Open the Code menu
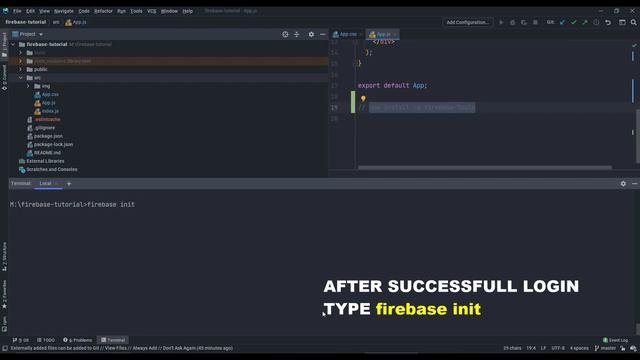Image resolution: width=640 pixels, height=360 pixels. coord(84,11)
